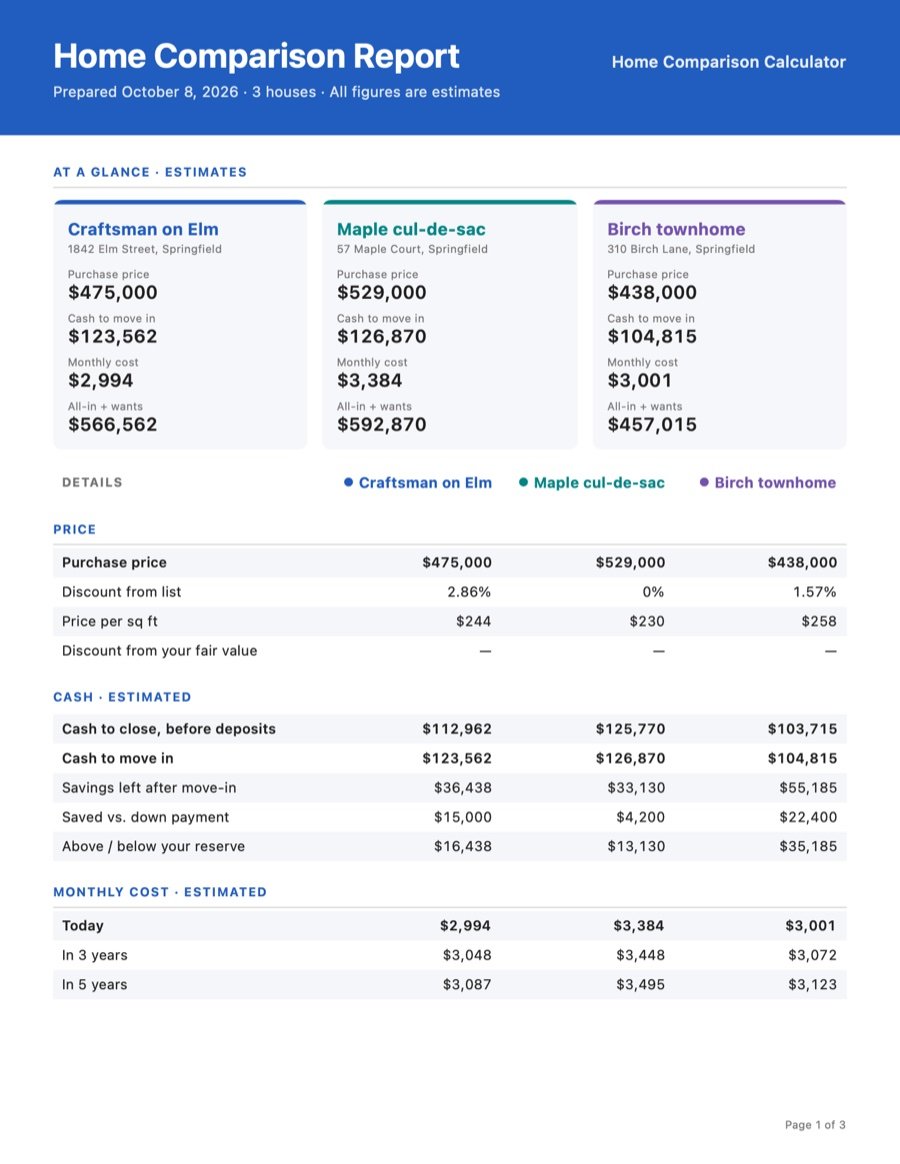Click All-in + wants value $457,015
Viewport: 900px width, 1164px height.
[652, 425]
